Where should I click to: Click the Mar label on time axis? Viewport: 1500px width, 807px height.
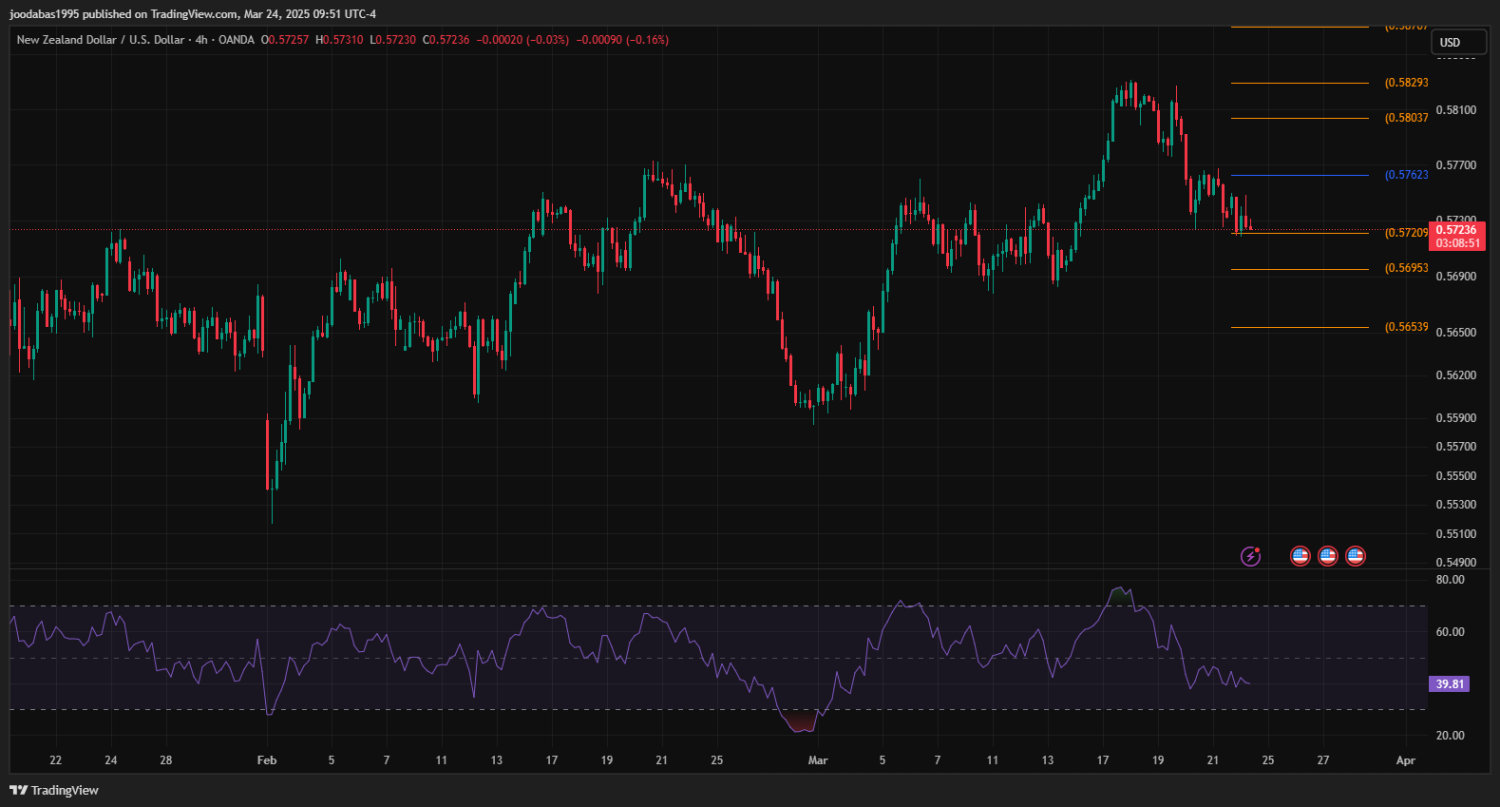pyautogui.click(x=818, y=761)
